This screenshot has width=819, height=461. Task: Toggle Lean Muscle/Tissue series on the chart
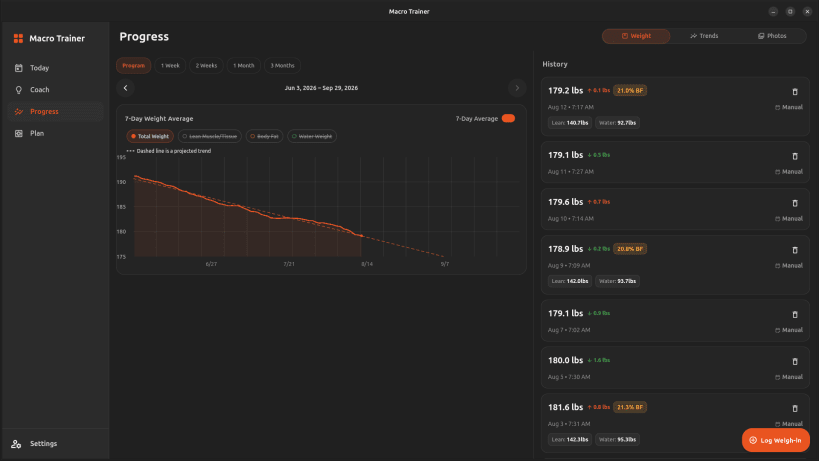(209, 136)
